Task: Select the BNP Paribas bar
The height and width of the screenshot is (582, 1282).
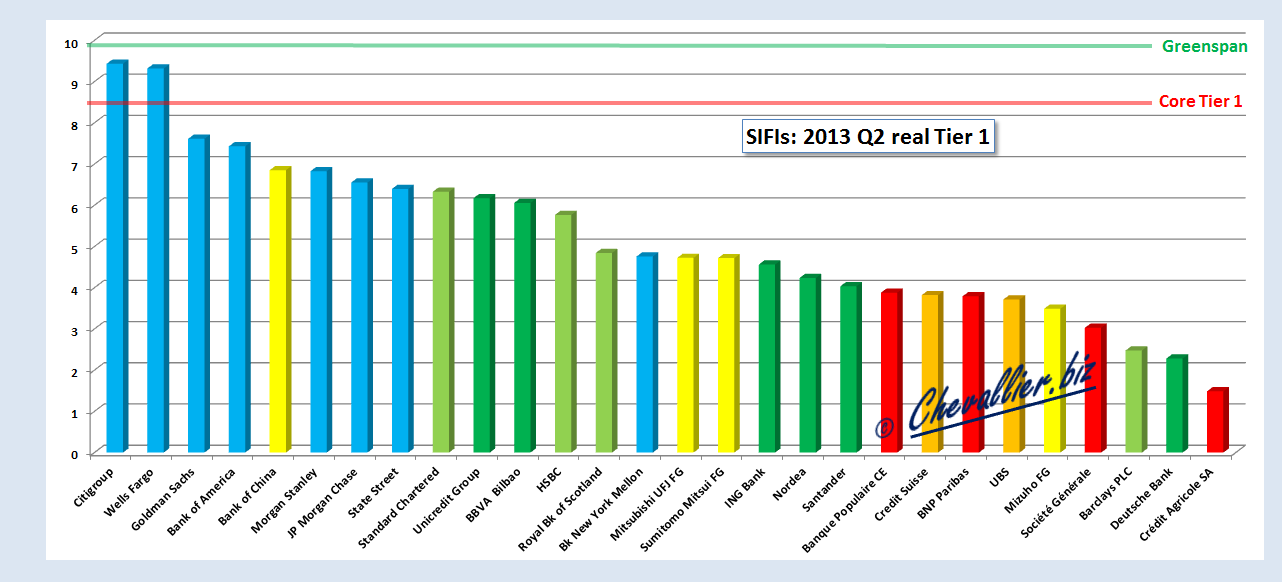Action: click(x=973, y=374)
